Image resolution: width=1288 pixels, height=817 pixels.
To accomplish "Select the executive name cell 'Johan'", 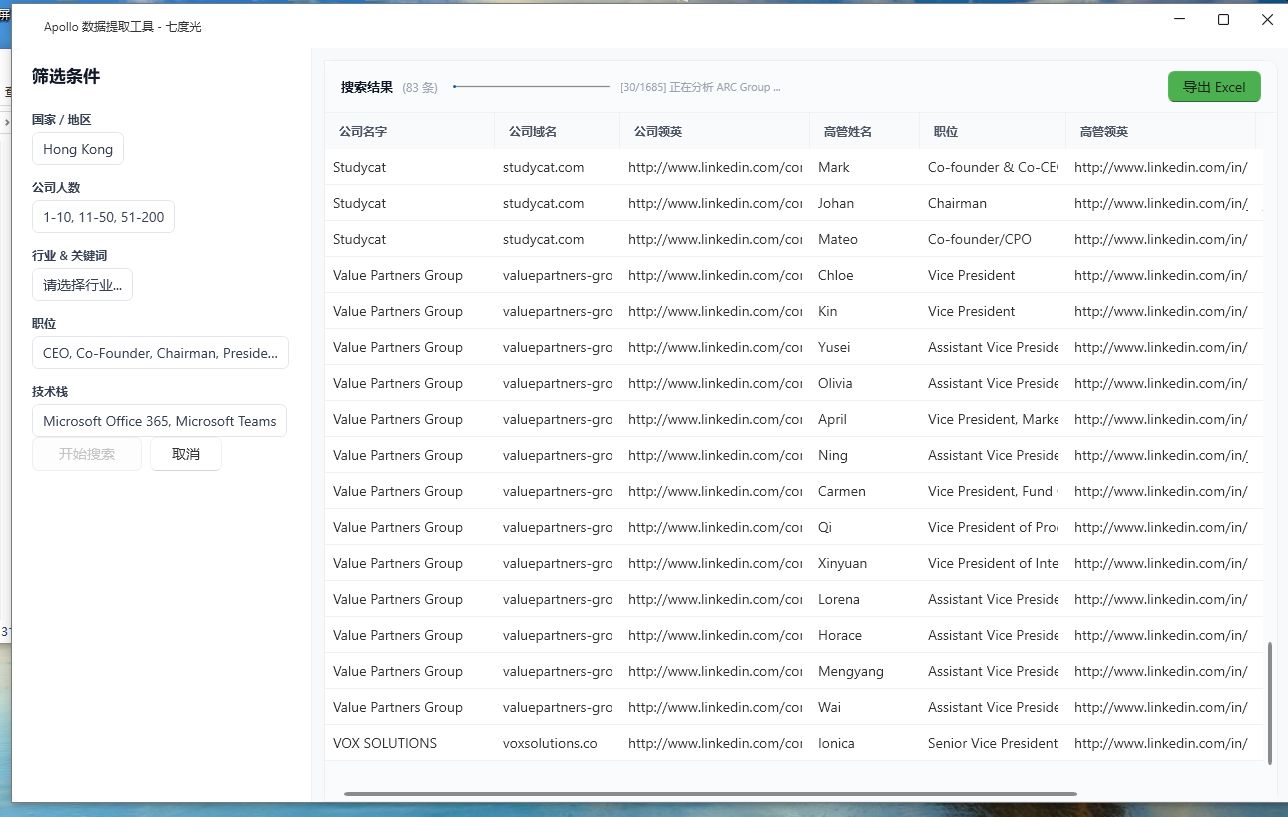I will point(865,203).
